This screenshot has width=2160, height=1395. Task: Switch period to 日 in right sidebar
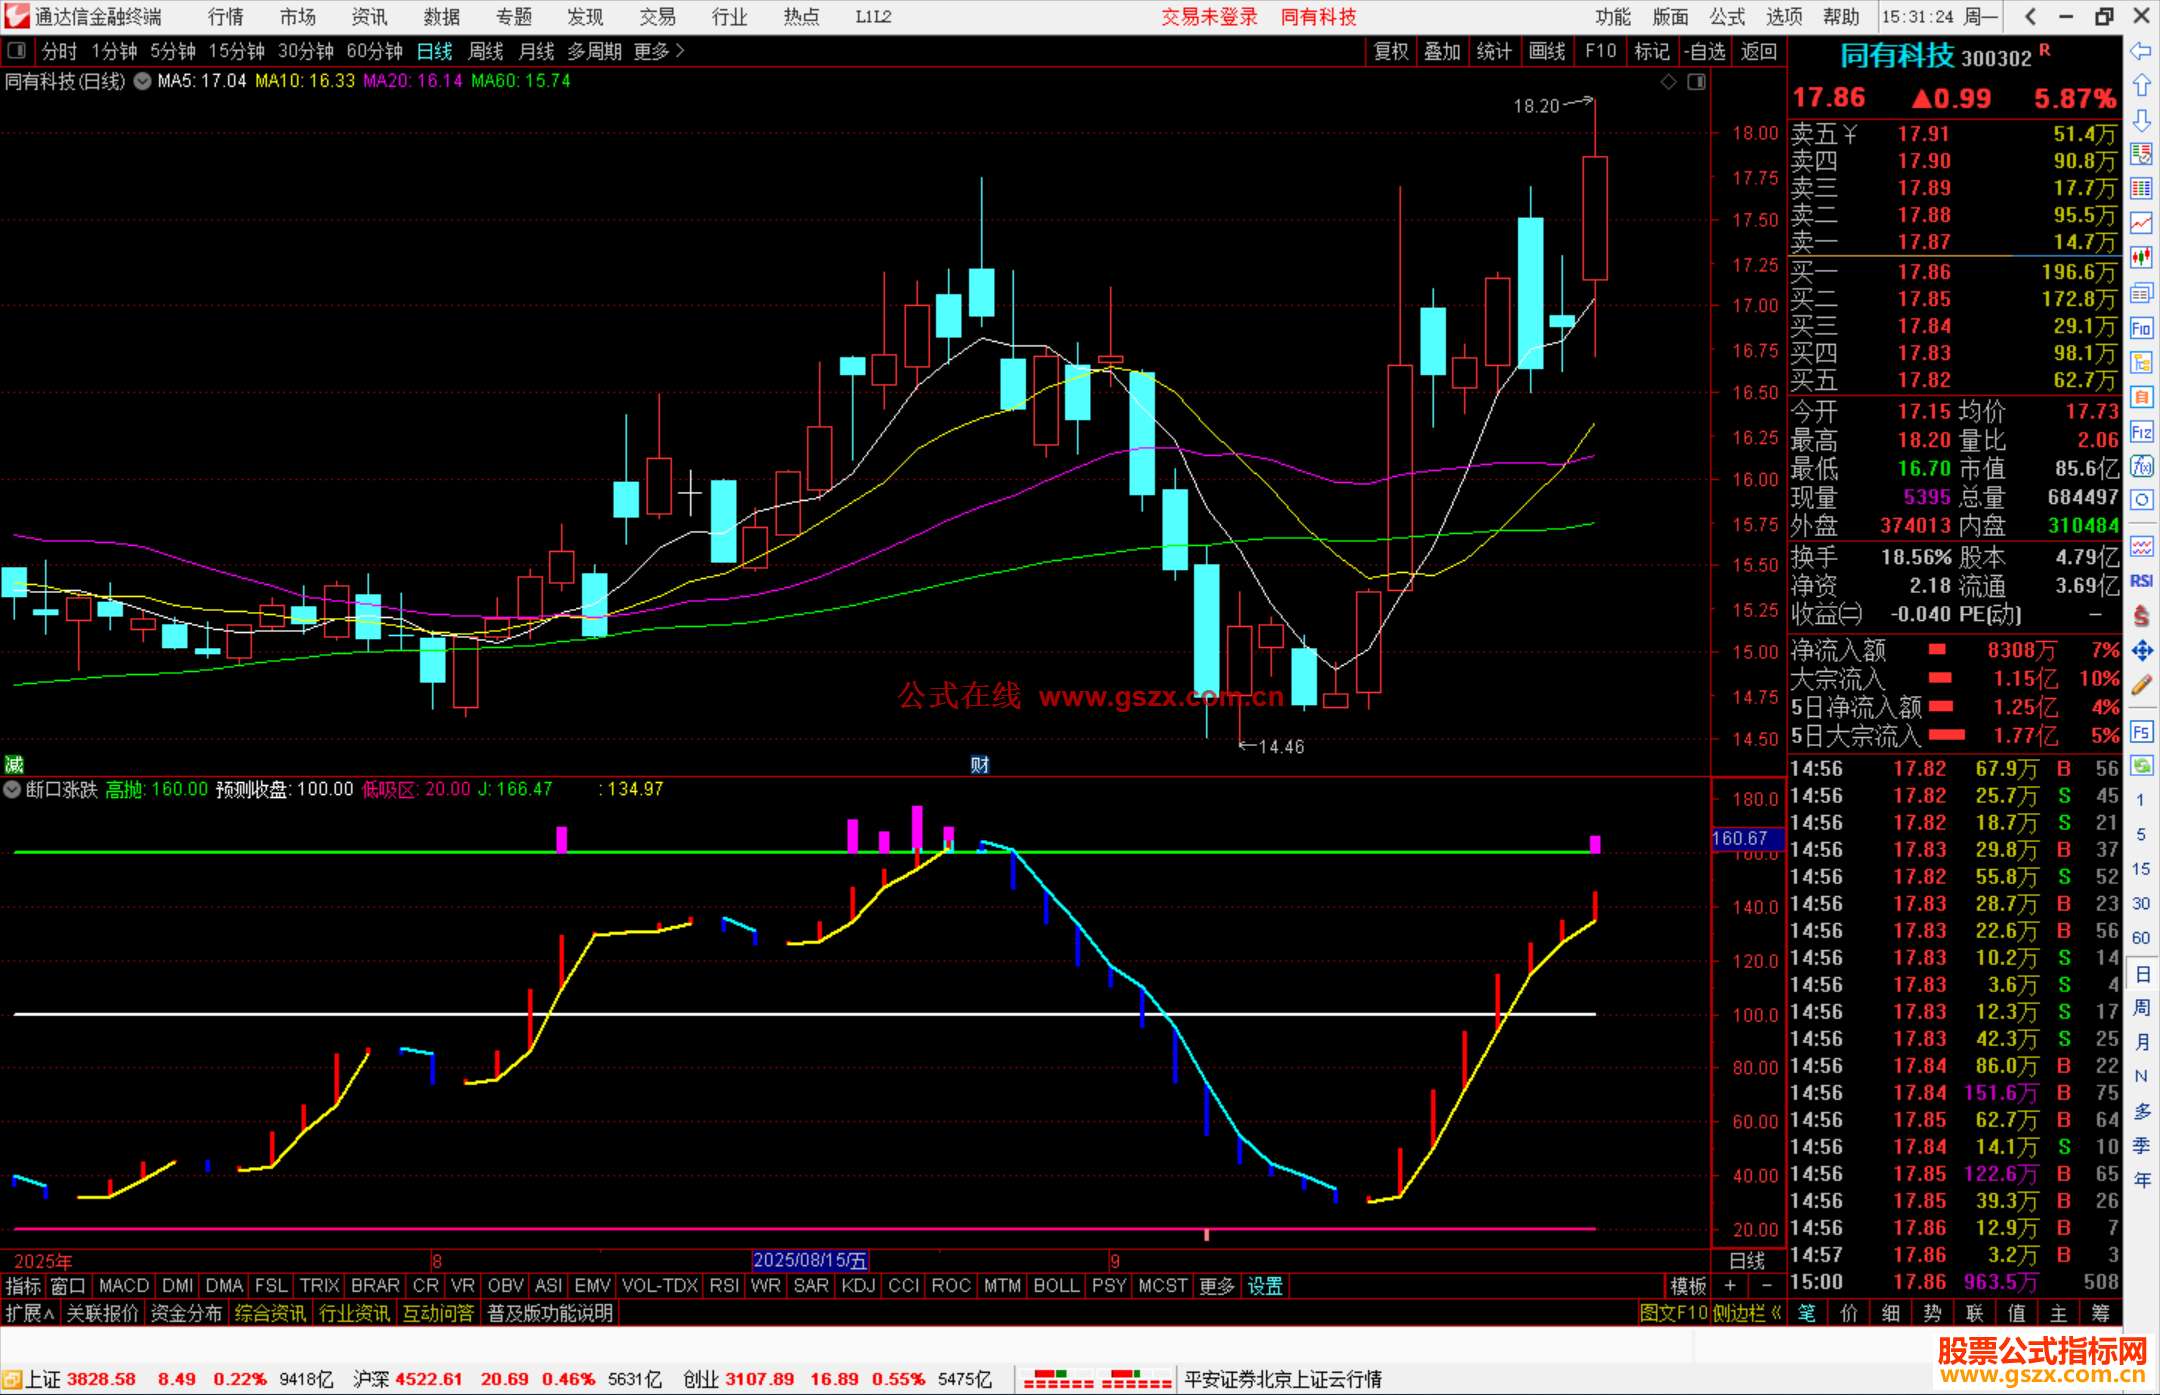pos(2141,974)
